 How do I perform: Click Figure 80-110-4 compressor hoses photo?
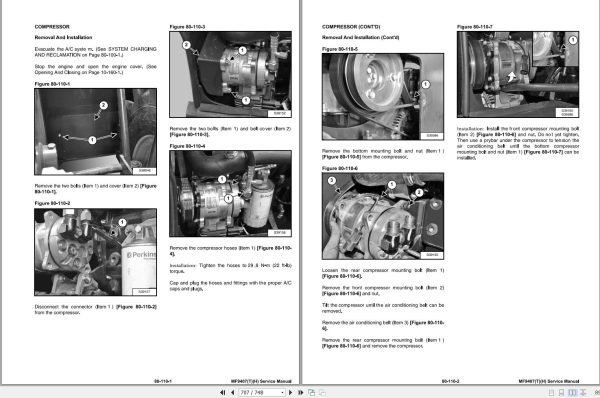coord(230,194)
